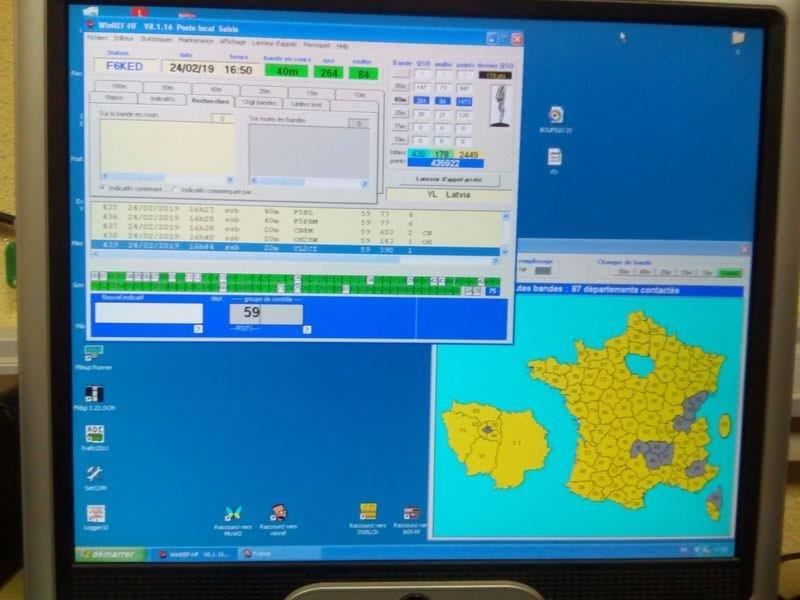Select the 'Indicatifs commençant par' radio option
The width and height of the screenshot is (800, 600).
click(175, 190)
